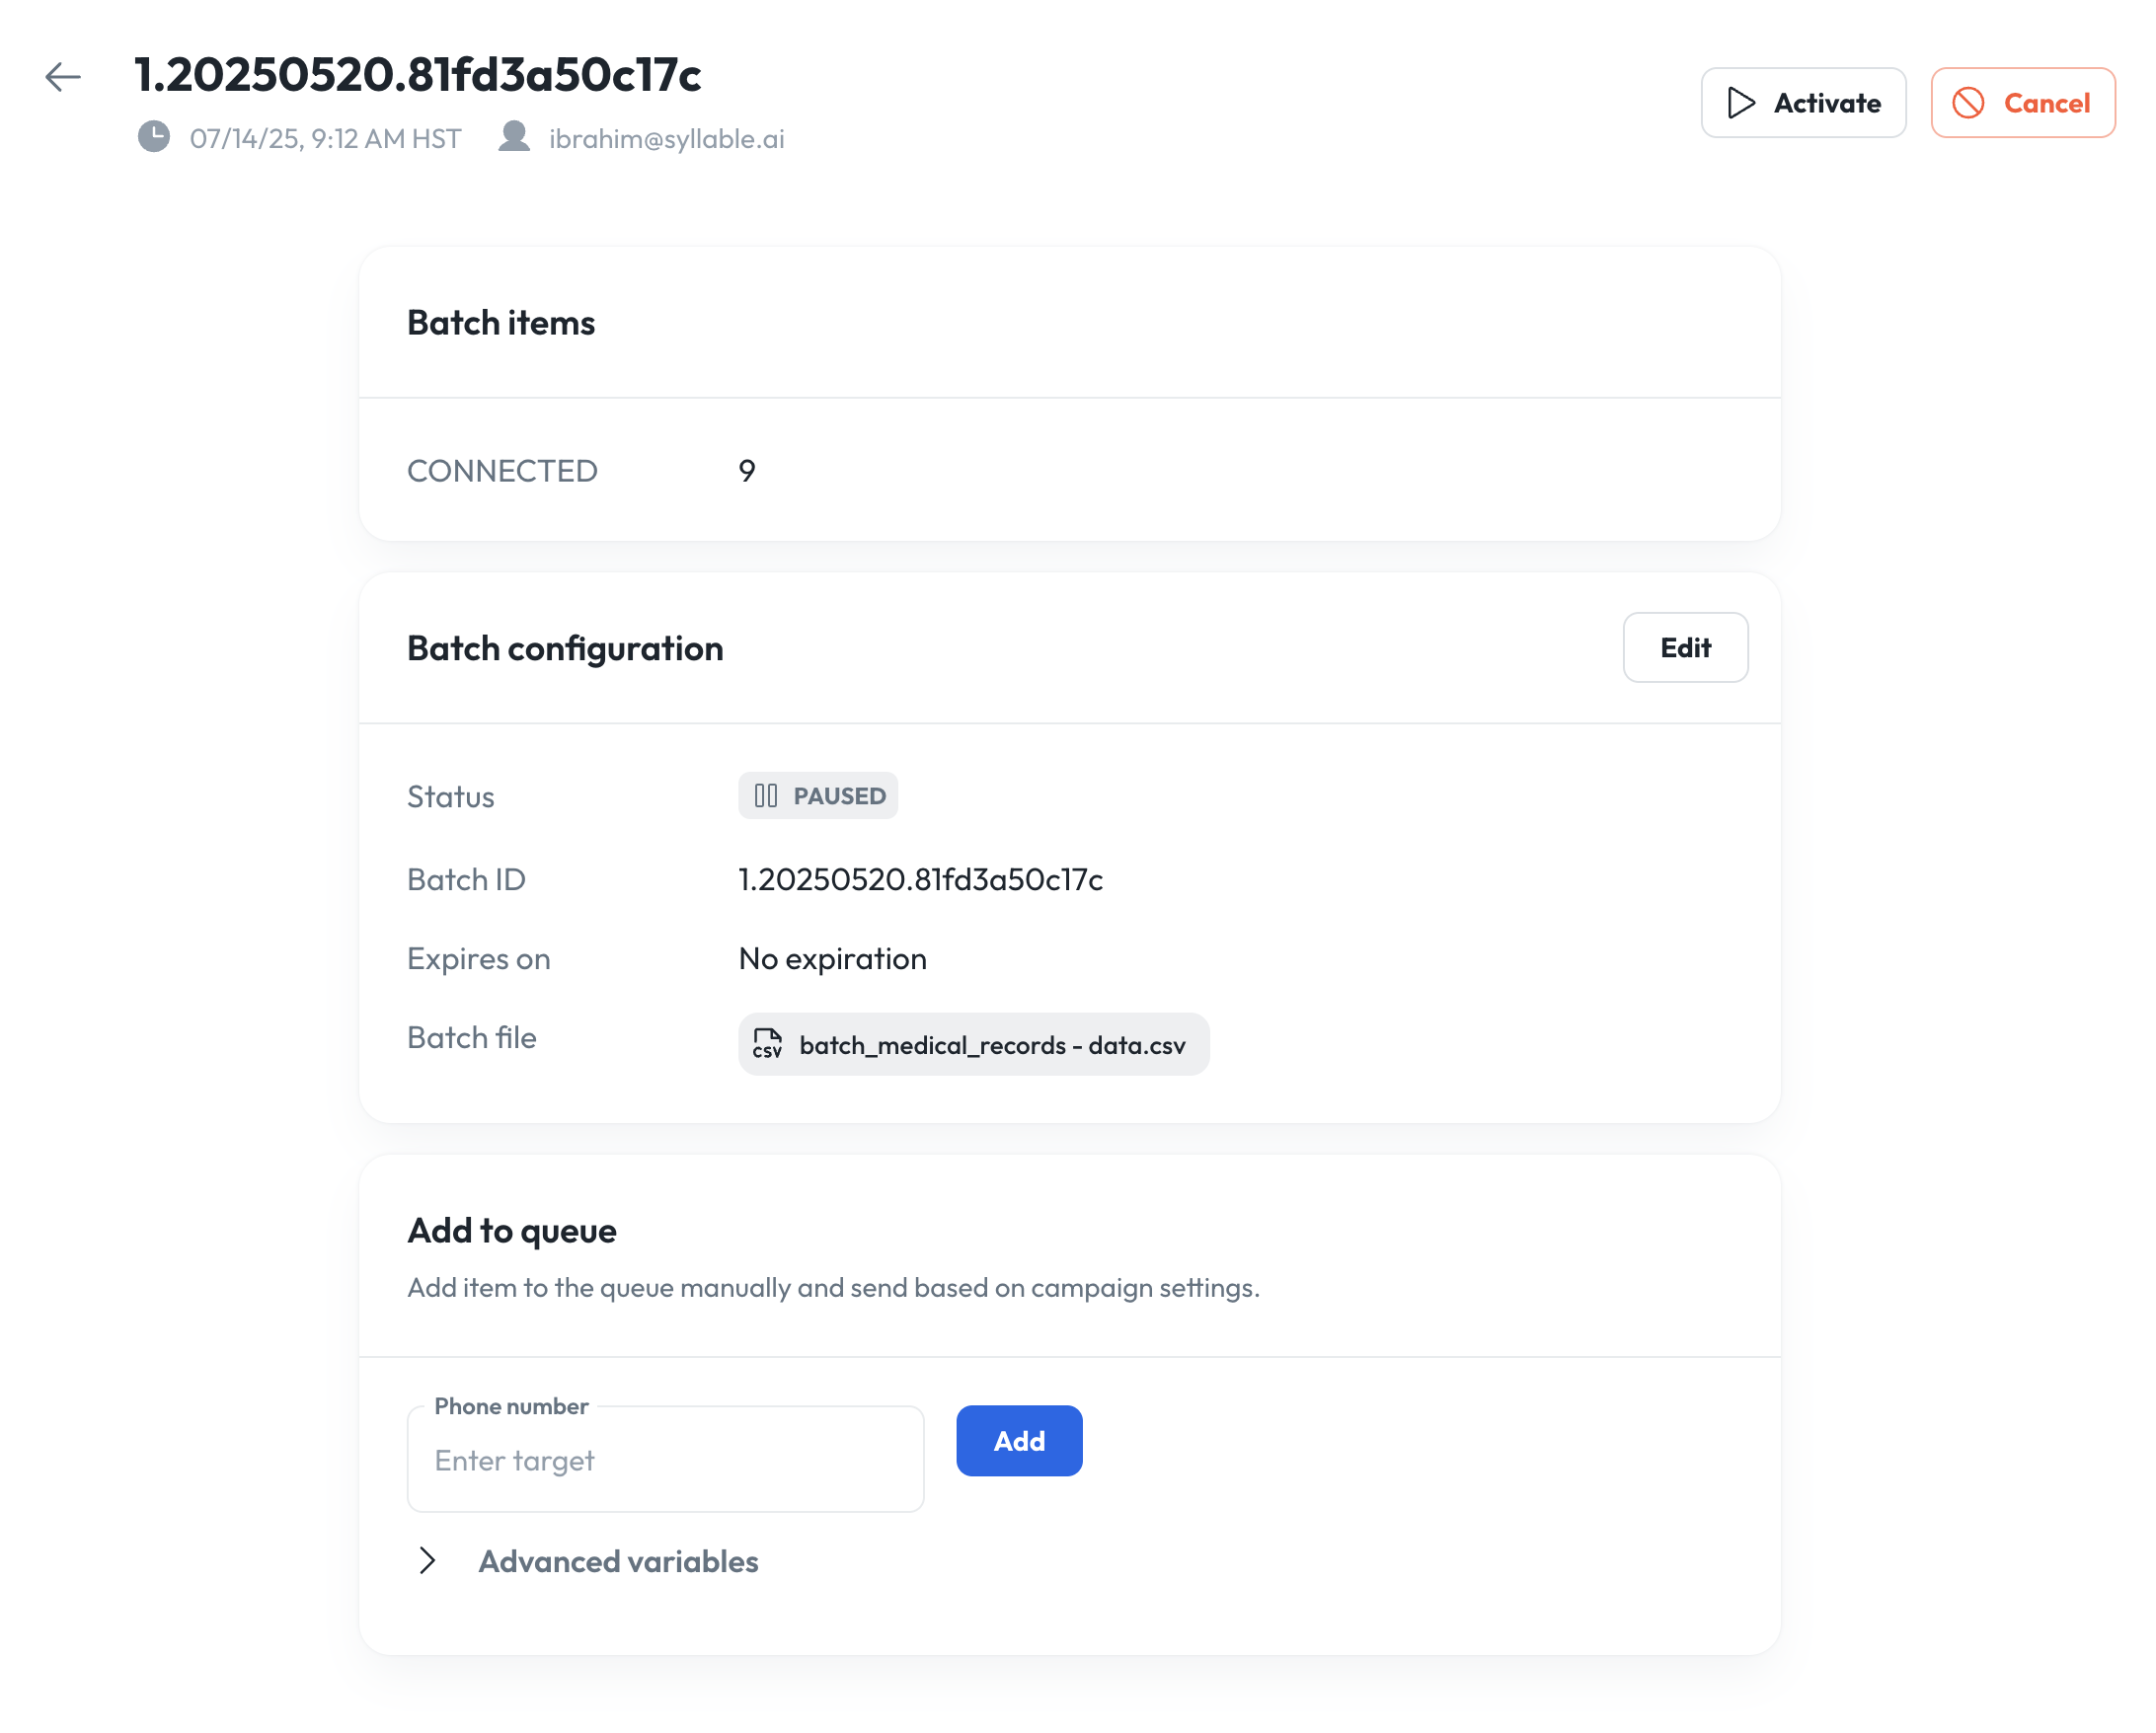Select the Batch ID value text
The image size is (2156, 1733).
(x=921, y=880)
